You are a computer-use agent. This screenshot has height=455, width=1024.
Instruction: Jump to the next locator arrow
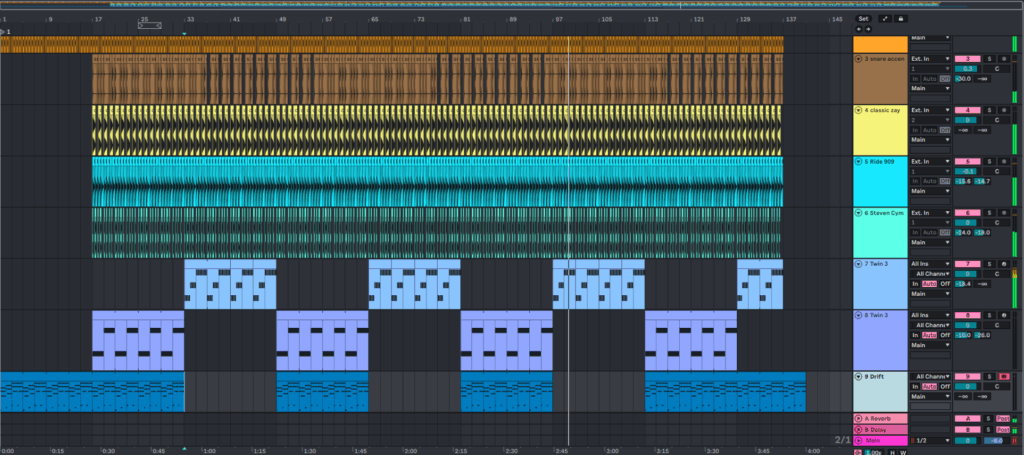867,30
